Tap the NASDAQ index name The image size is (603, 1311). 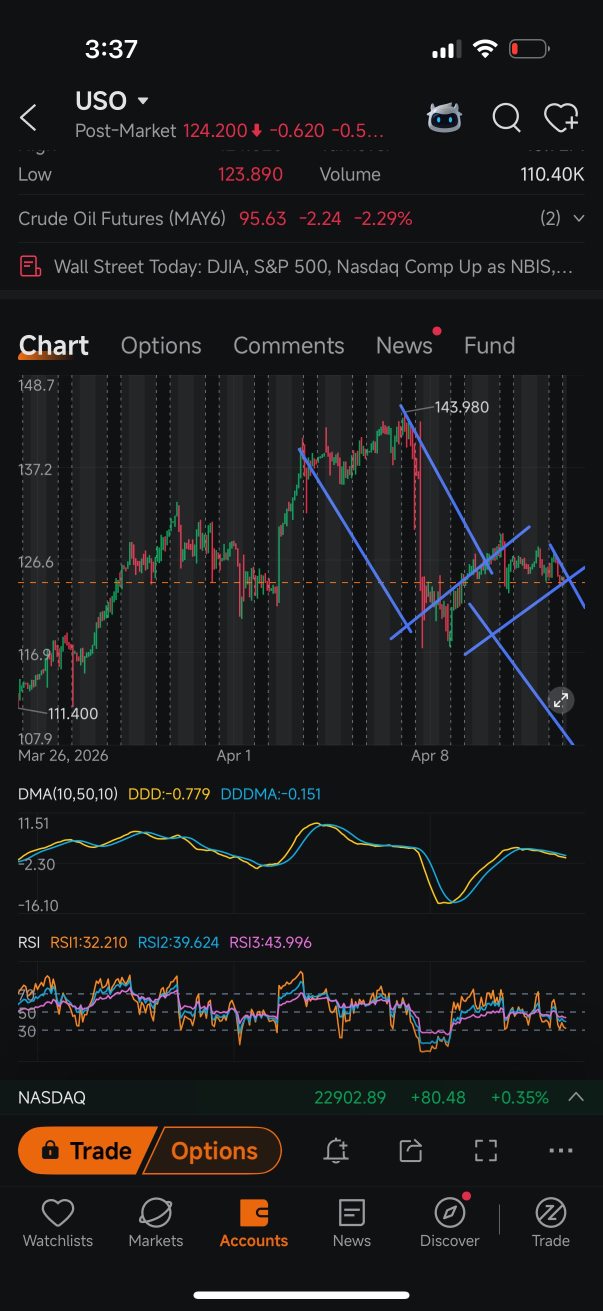(x=52, y=1097)
